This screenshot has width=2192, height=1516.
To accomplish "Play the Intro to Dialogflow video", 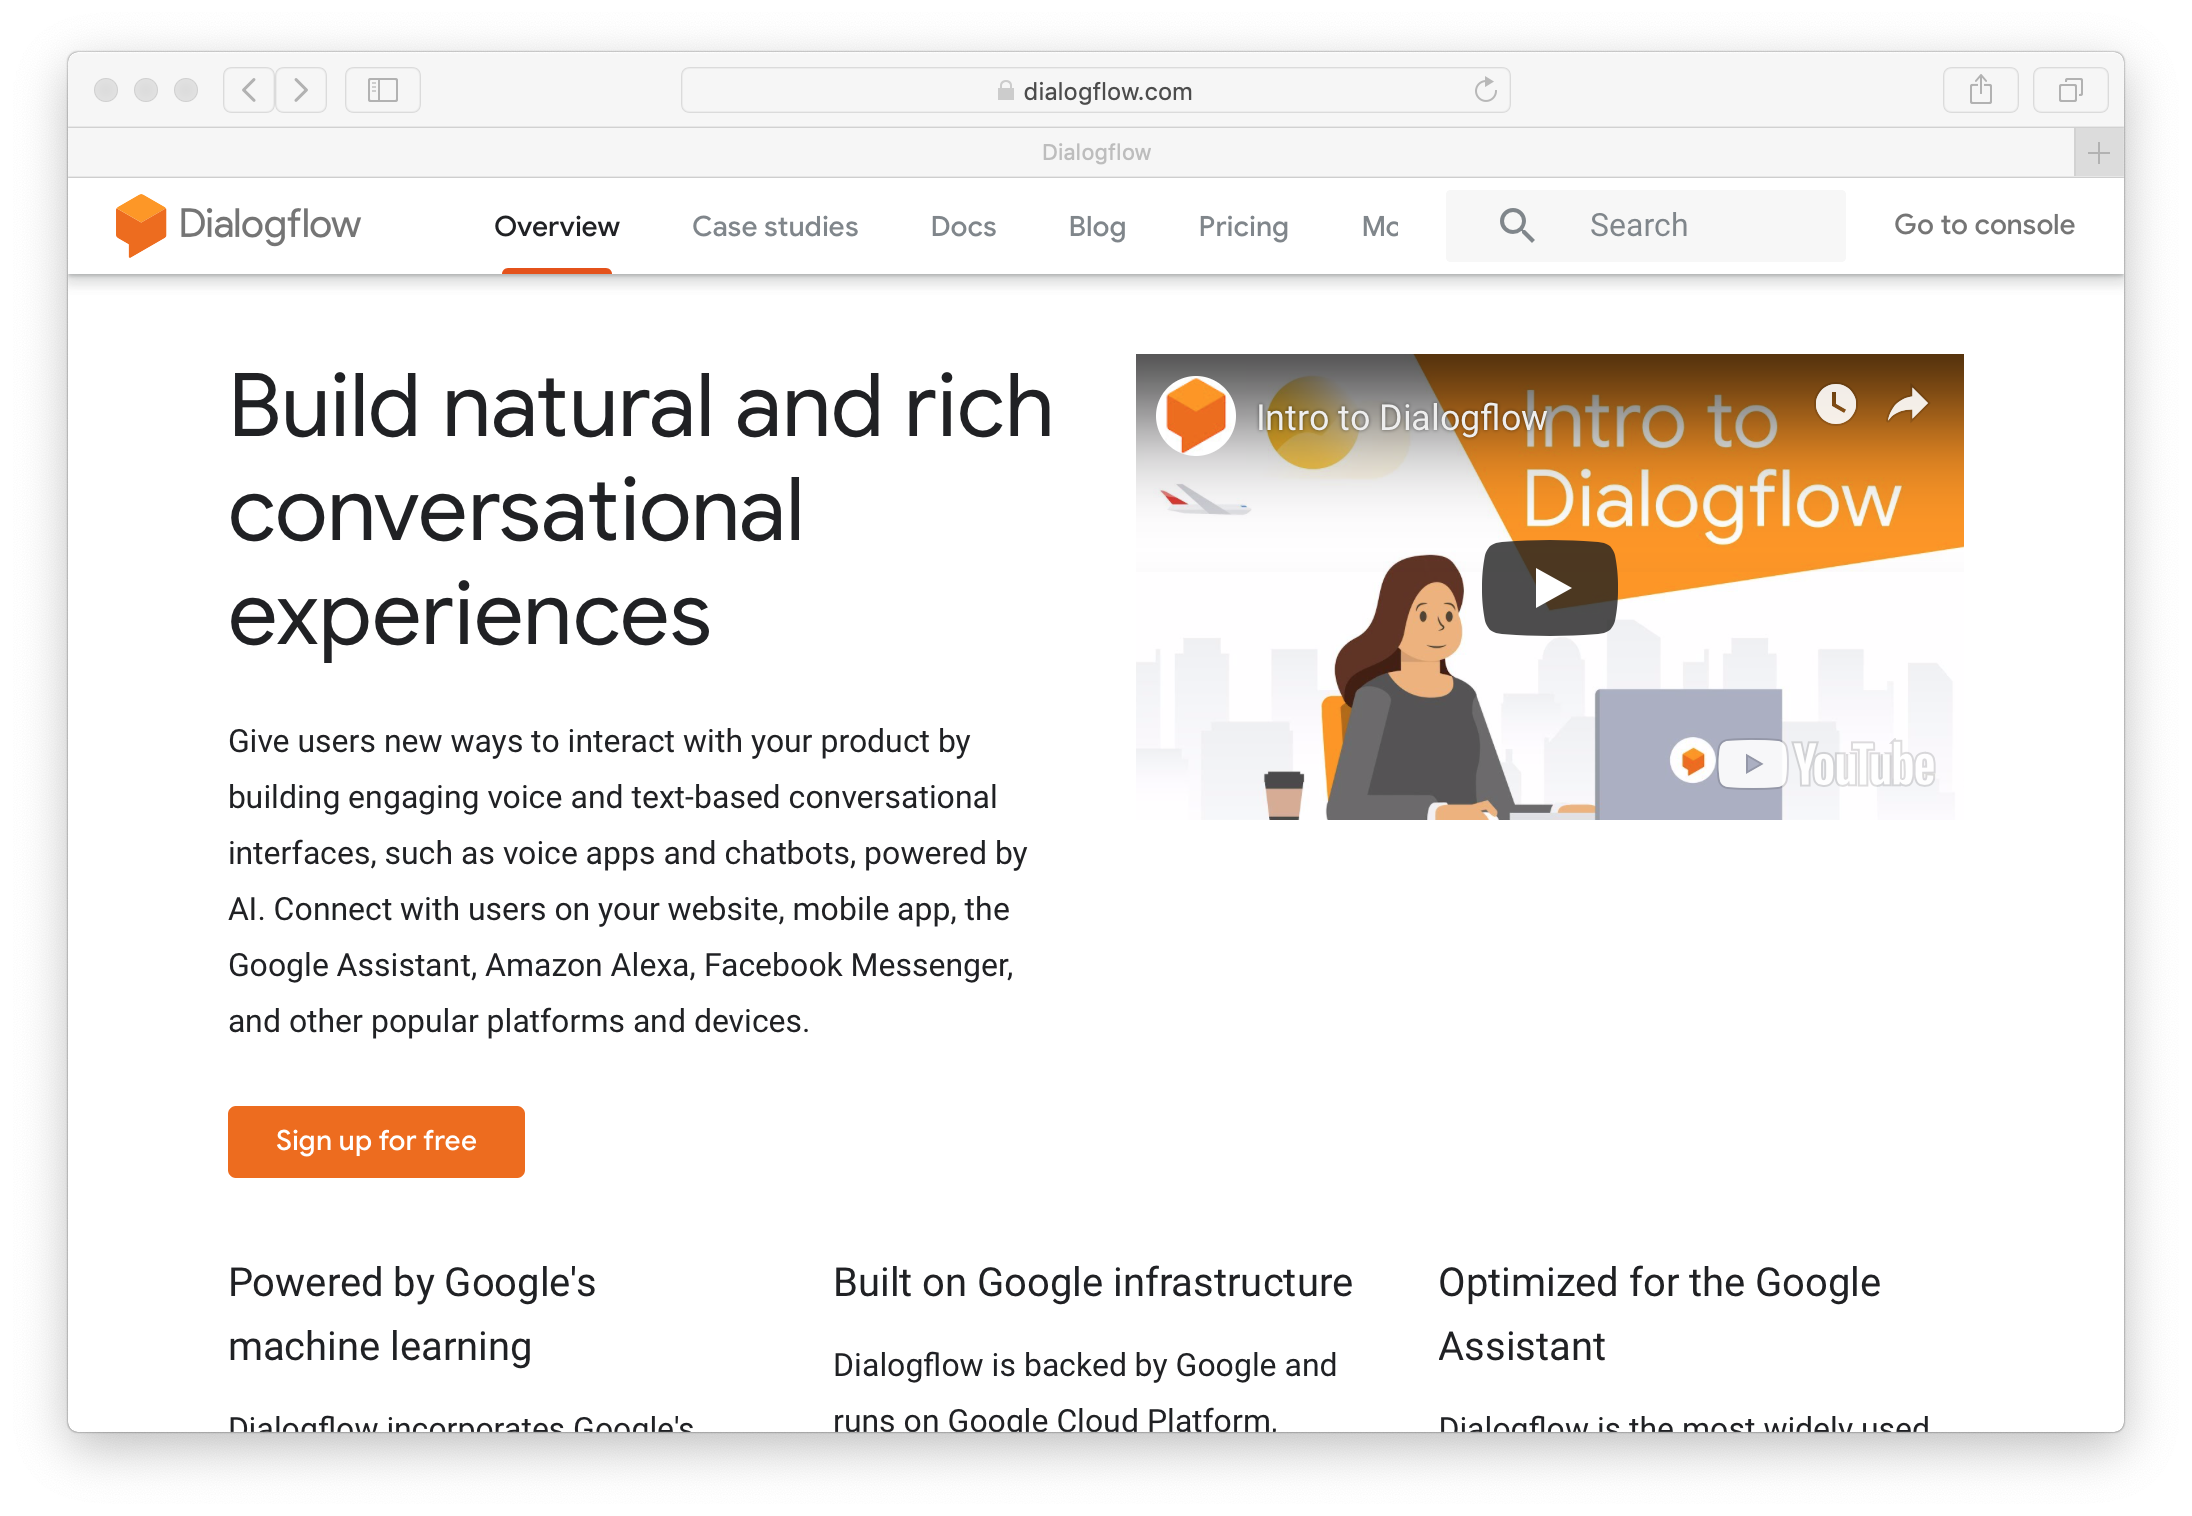I will coord(1549,588).
